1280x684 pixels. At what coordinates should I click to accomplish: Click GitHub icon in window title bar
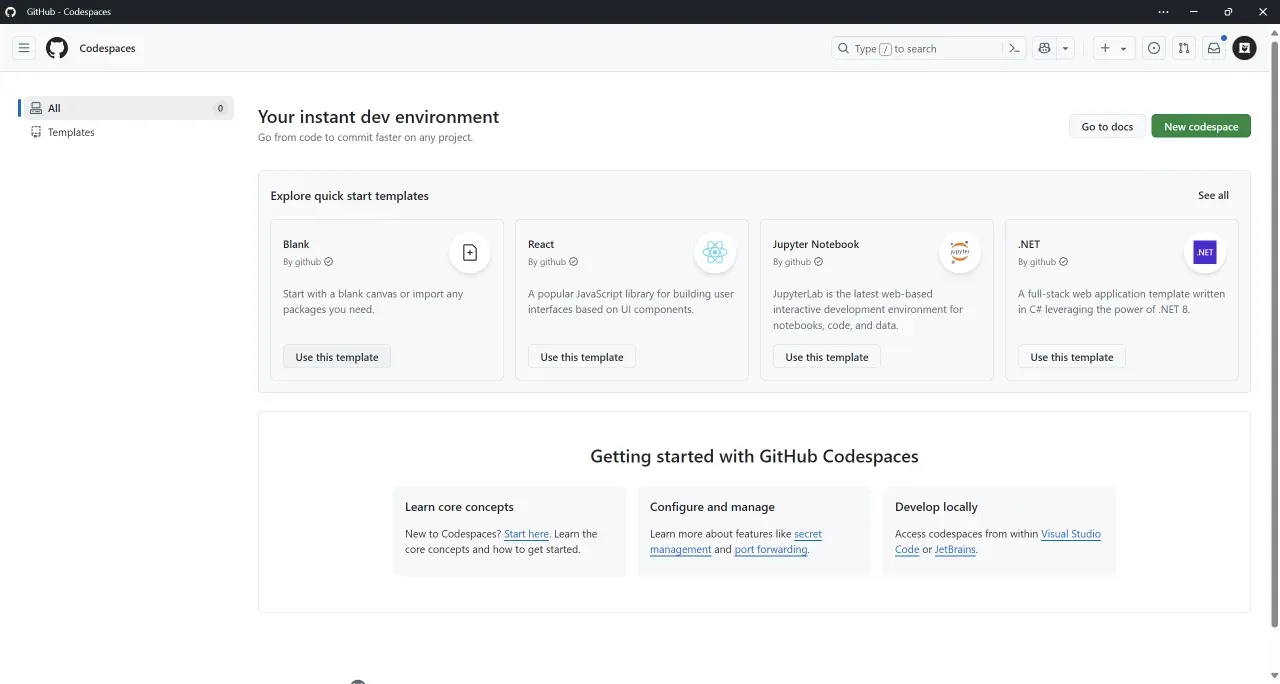[x=11, y=12]
